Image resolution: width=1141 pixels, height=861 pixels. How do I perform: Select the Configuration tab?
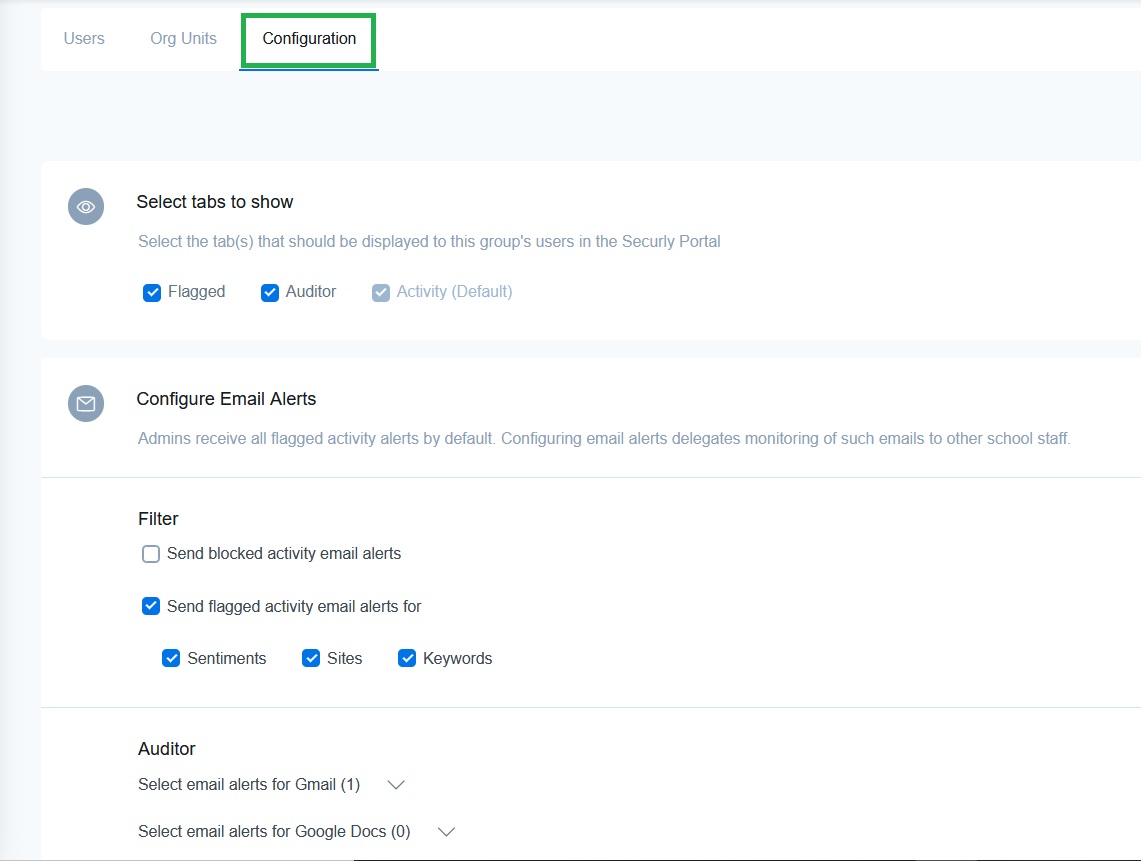(x=309, y=39)
